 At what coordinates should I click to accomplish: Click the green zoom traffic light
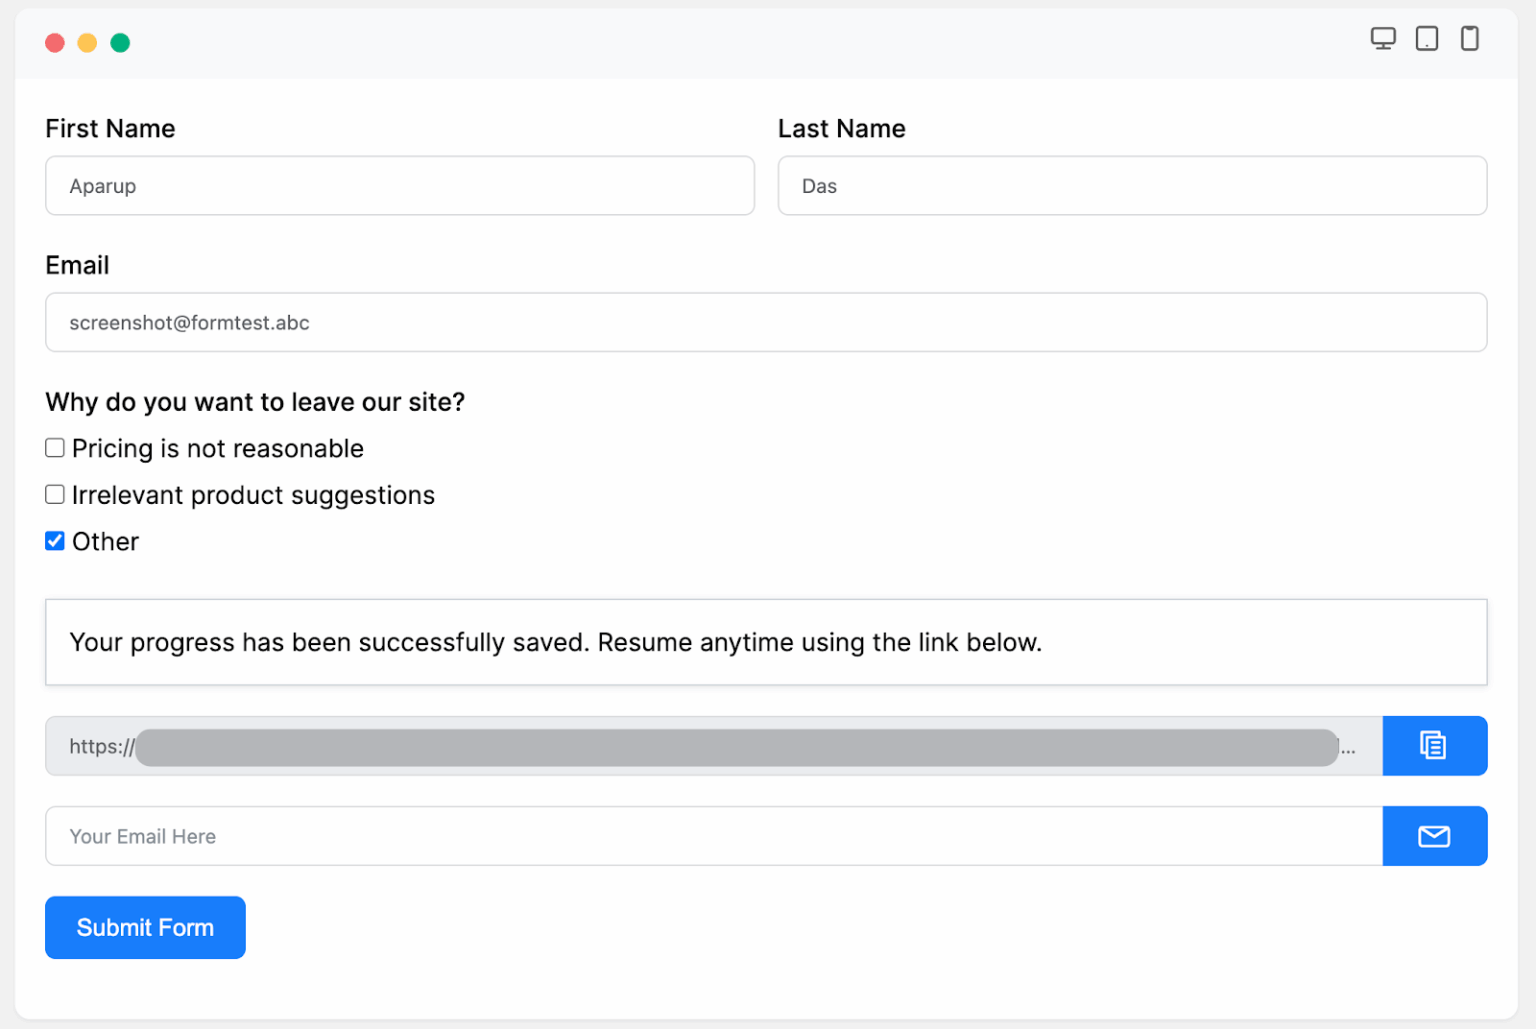pos(120,43)
